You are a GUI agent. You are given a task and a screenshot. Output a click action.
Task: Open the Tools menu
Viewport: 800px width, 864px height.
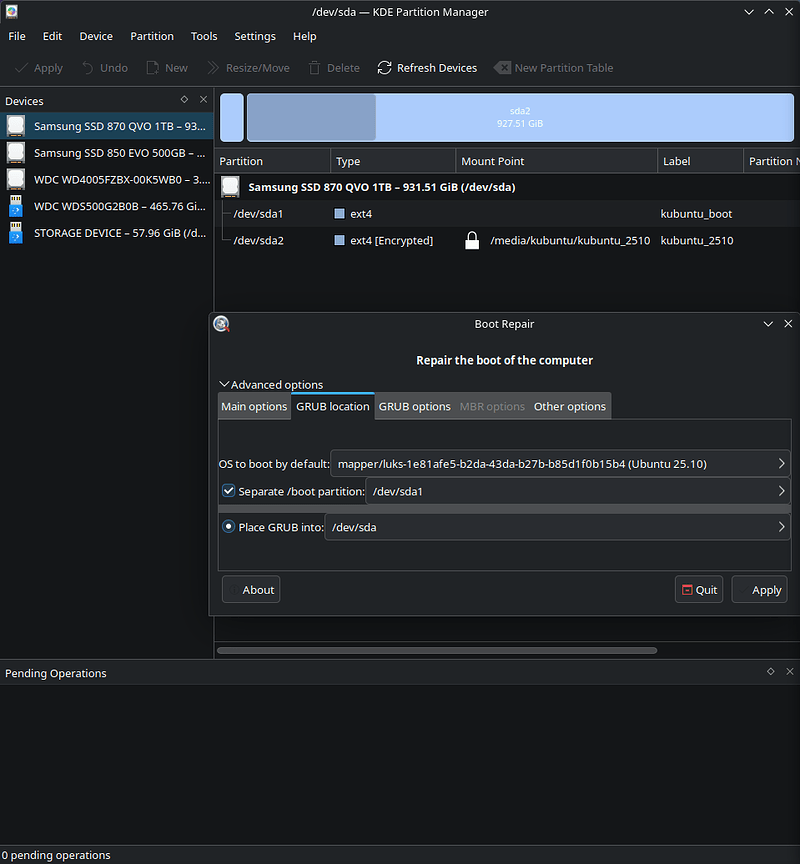click(x=204, y=36)
